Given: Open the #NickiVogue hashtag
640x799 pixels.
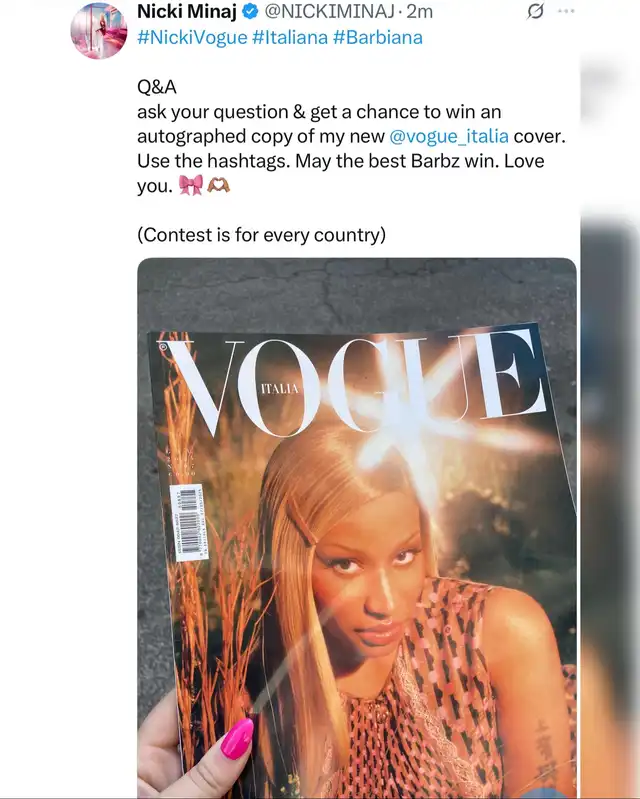Looking at the screenshot, I should pos(192,38).
